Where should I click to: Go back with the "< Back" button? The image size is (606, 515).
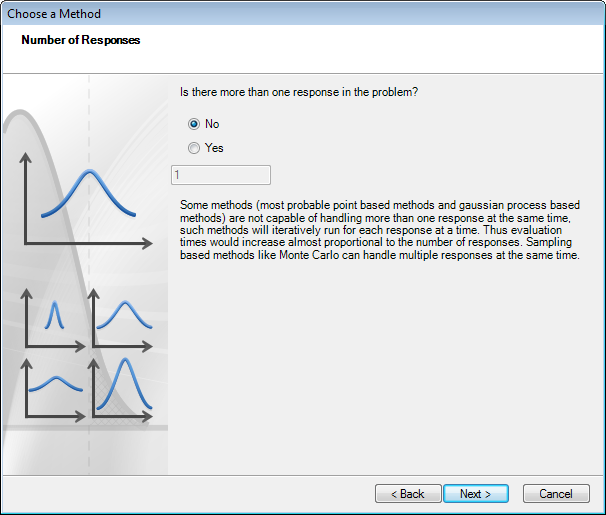pyautogui.click(x=408, y=494)
